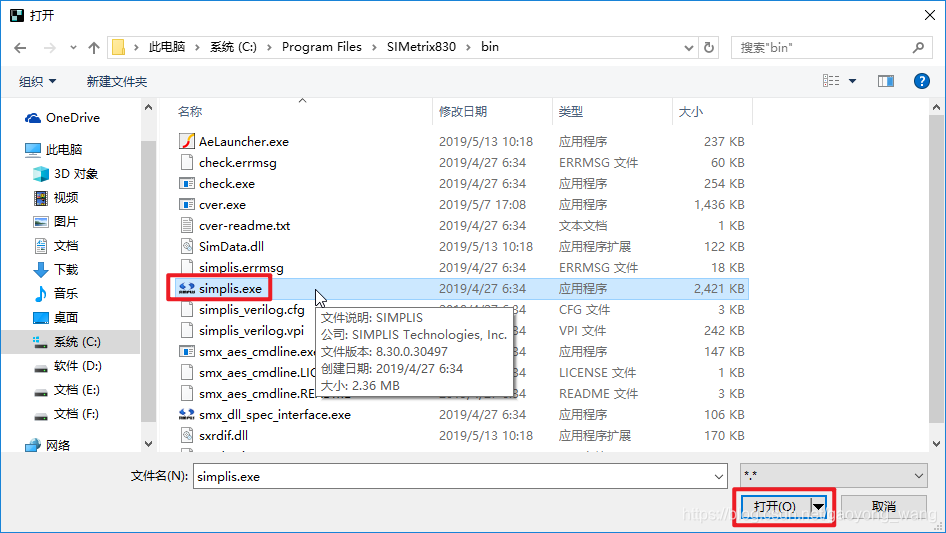Refresh the bin folder view
The height and width of the screenshot is (533, 946).
[x=709, y=47]
